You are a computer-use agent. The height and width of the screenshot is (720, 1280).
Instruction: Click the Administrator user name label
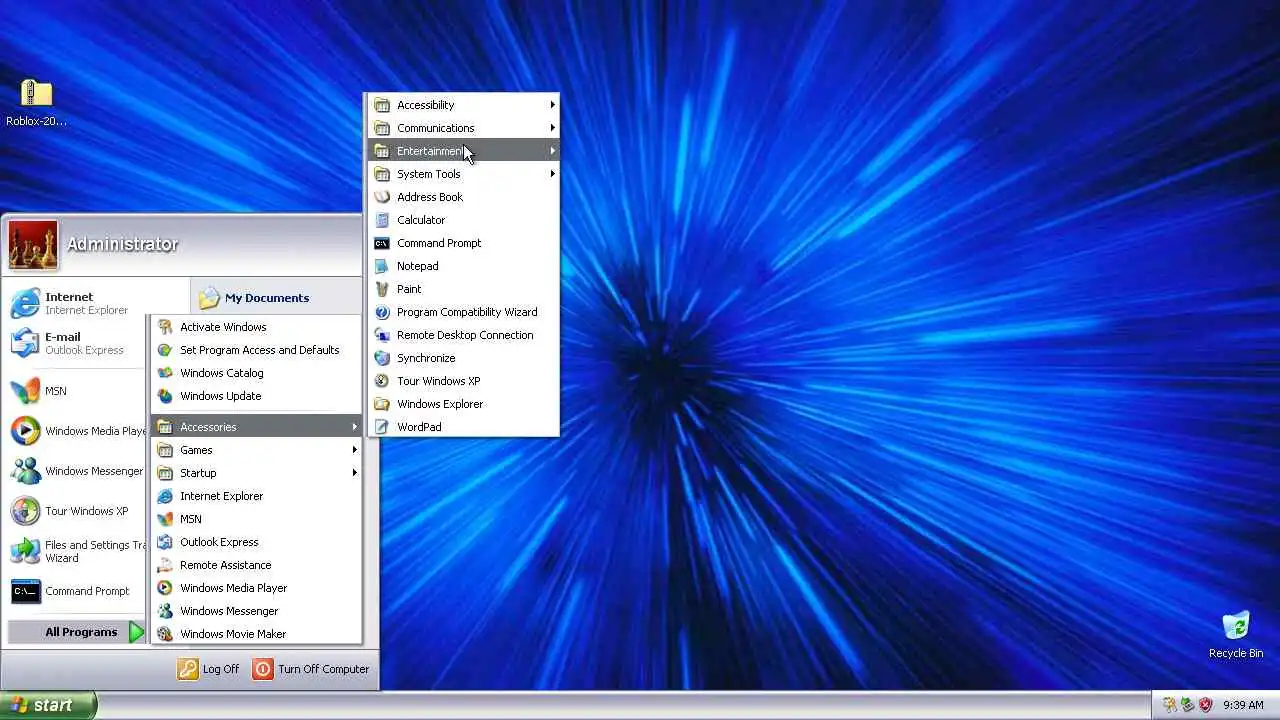point(122,244)
